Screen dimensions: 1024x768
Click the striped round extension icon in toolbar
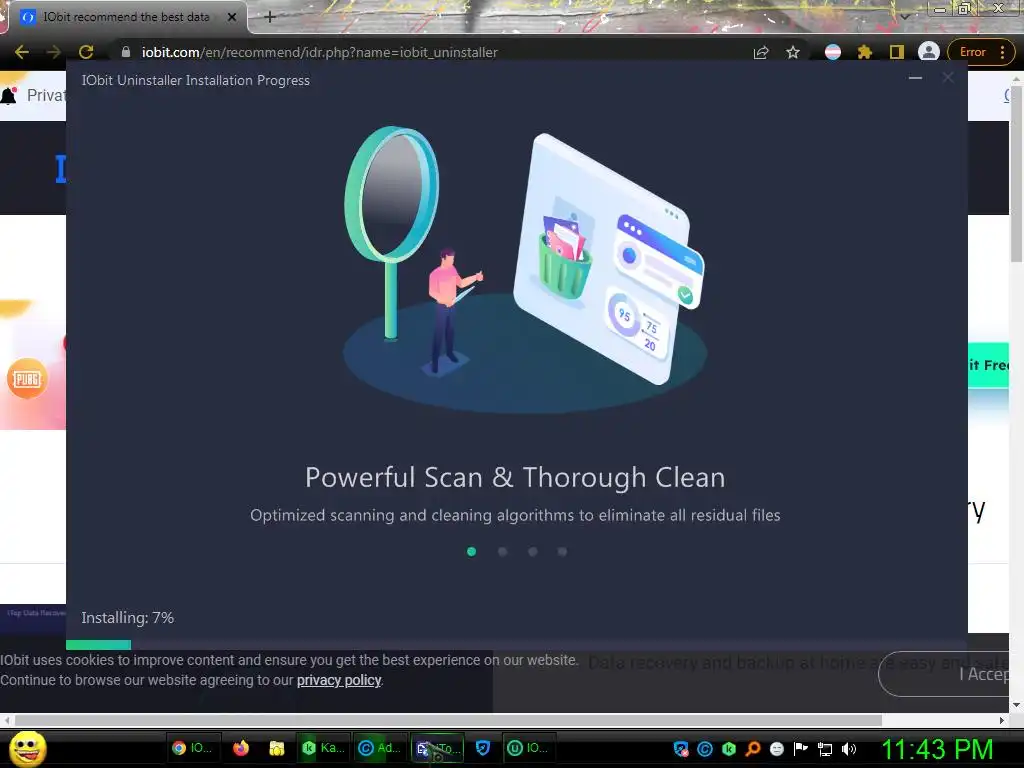[x=833, y=52]
